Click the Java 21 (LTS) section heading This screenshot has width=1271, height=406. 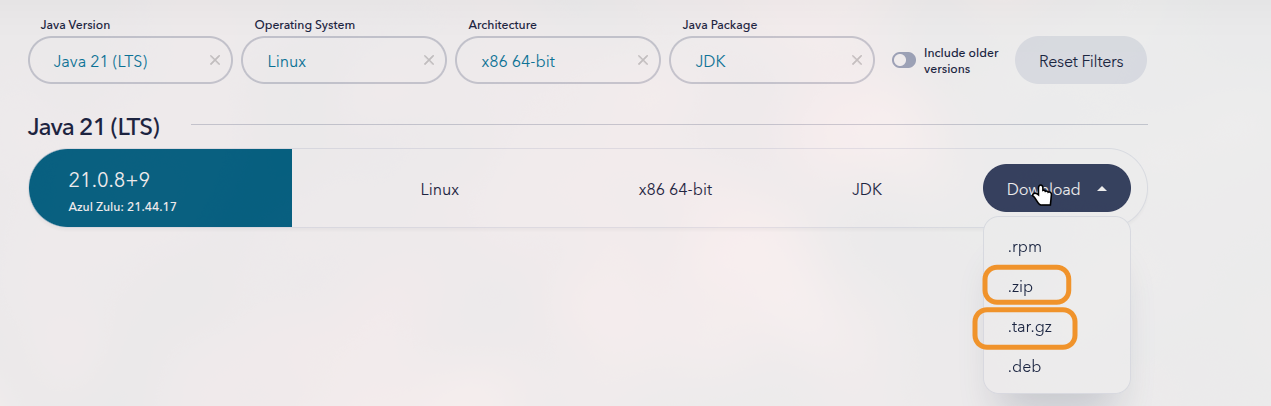(94, 127)
